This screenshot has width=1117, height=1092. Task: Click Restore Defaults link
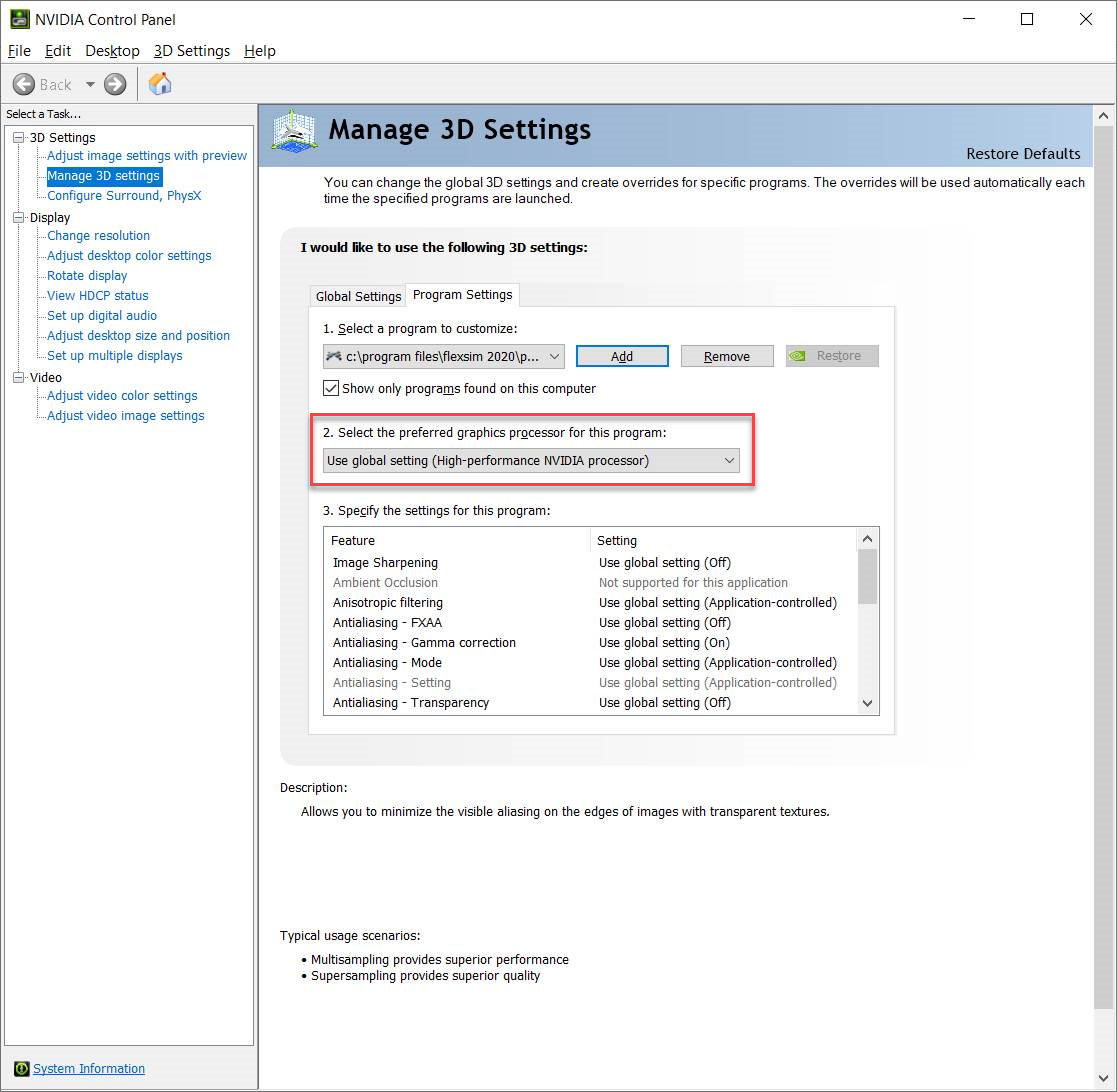click(1023, 154)
